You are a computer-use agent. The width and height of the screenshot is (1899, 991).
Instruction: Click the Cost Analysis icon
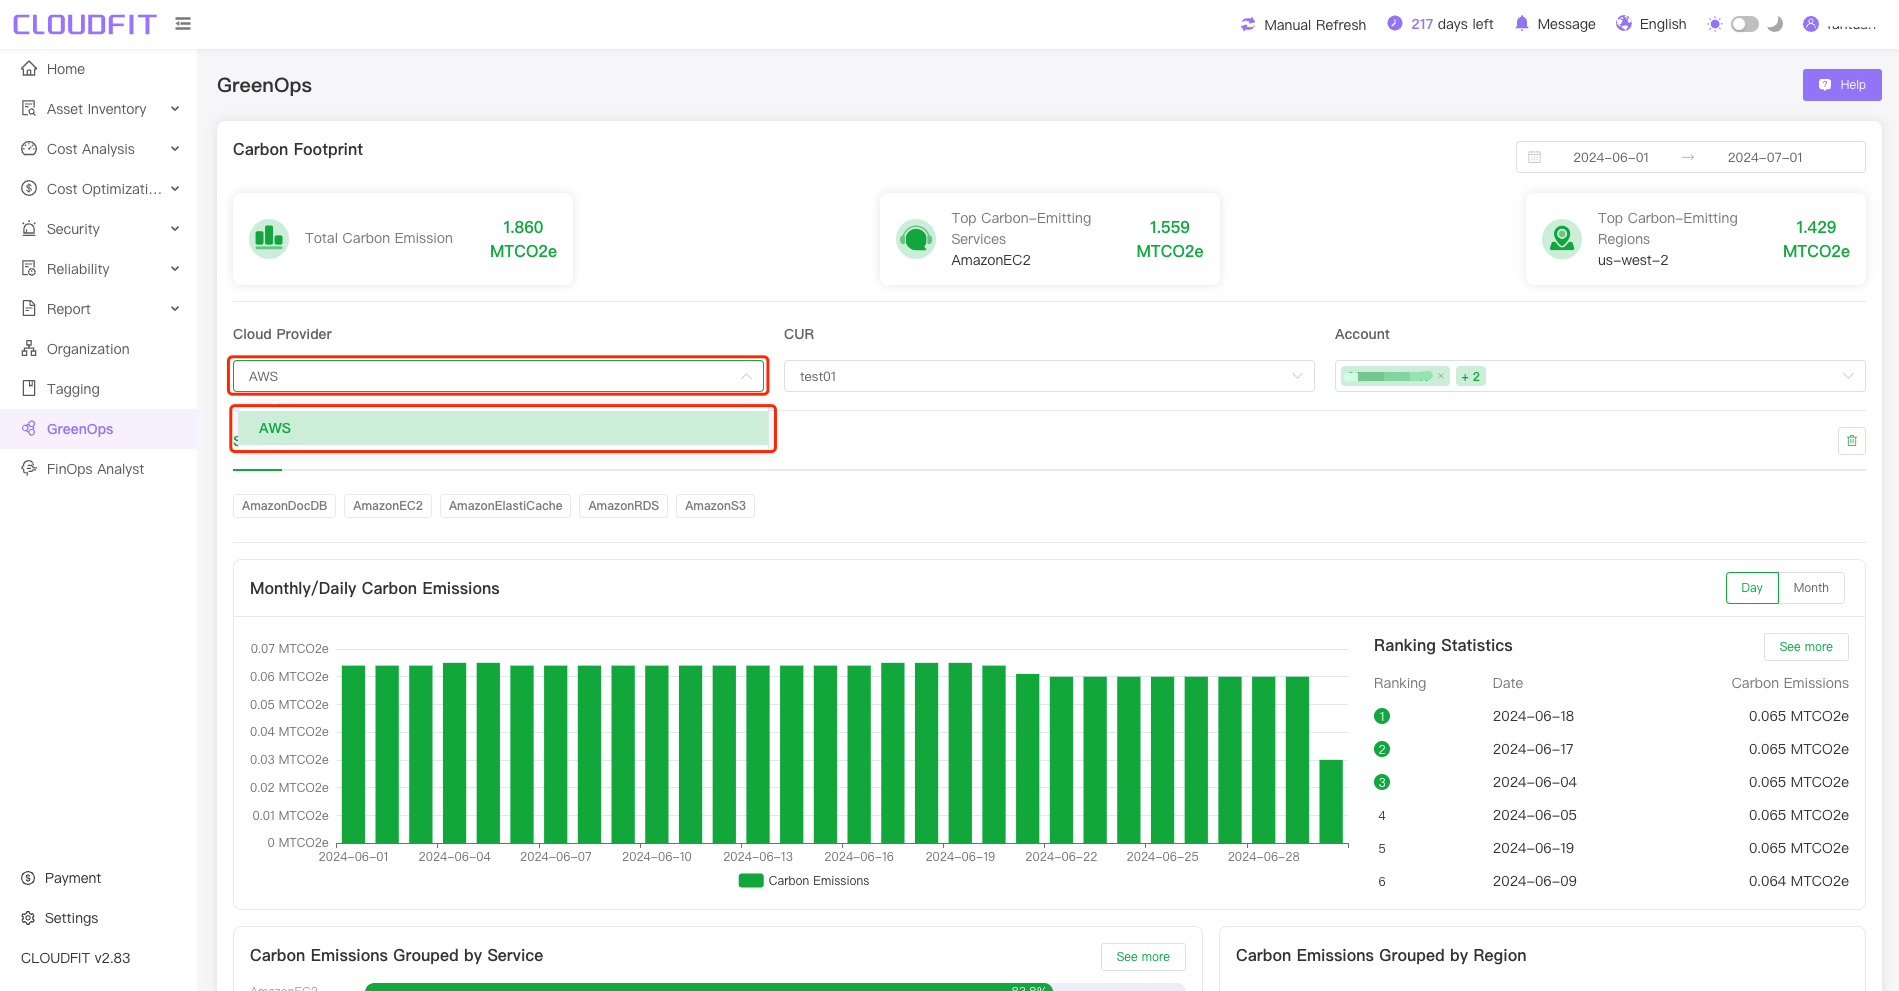point(29,148)
